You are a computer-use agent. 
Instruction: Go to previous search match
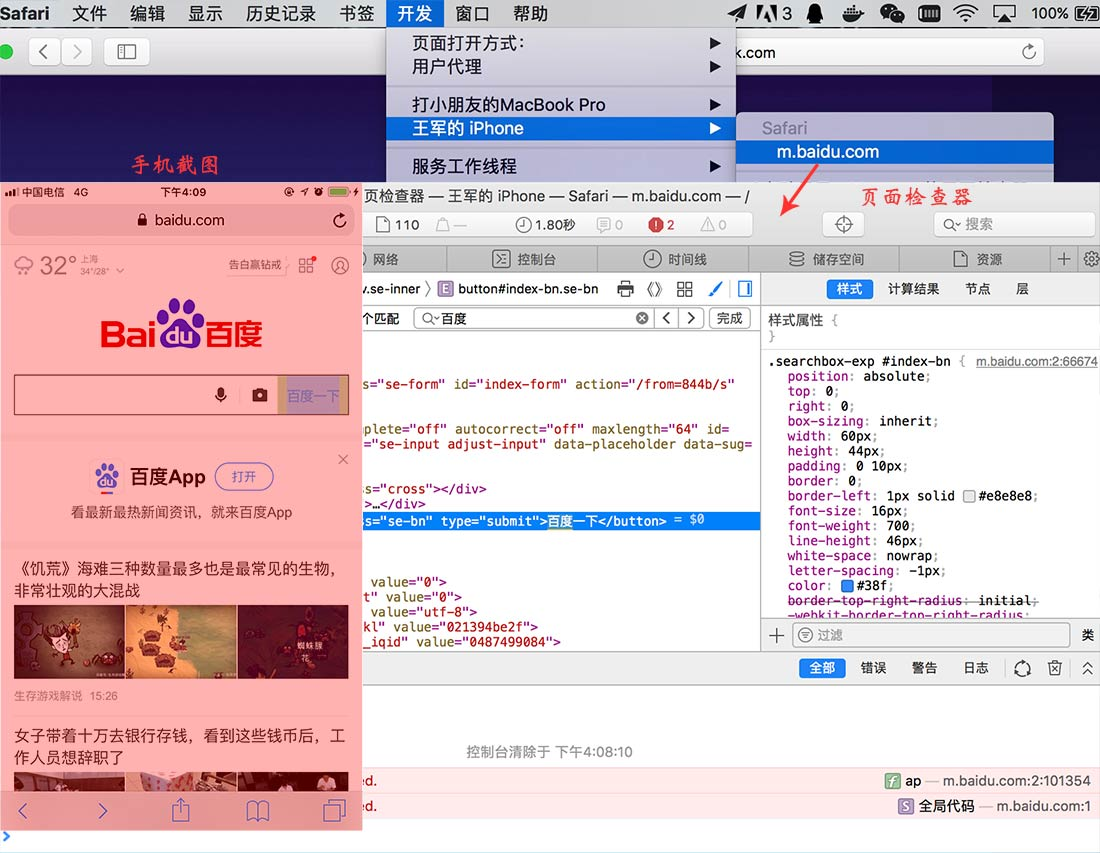pyautogui.click(x=666, y=318)
